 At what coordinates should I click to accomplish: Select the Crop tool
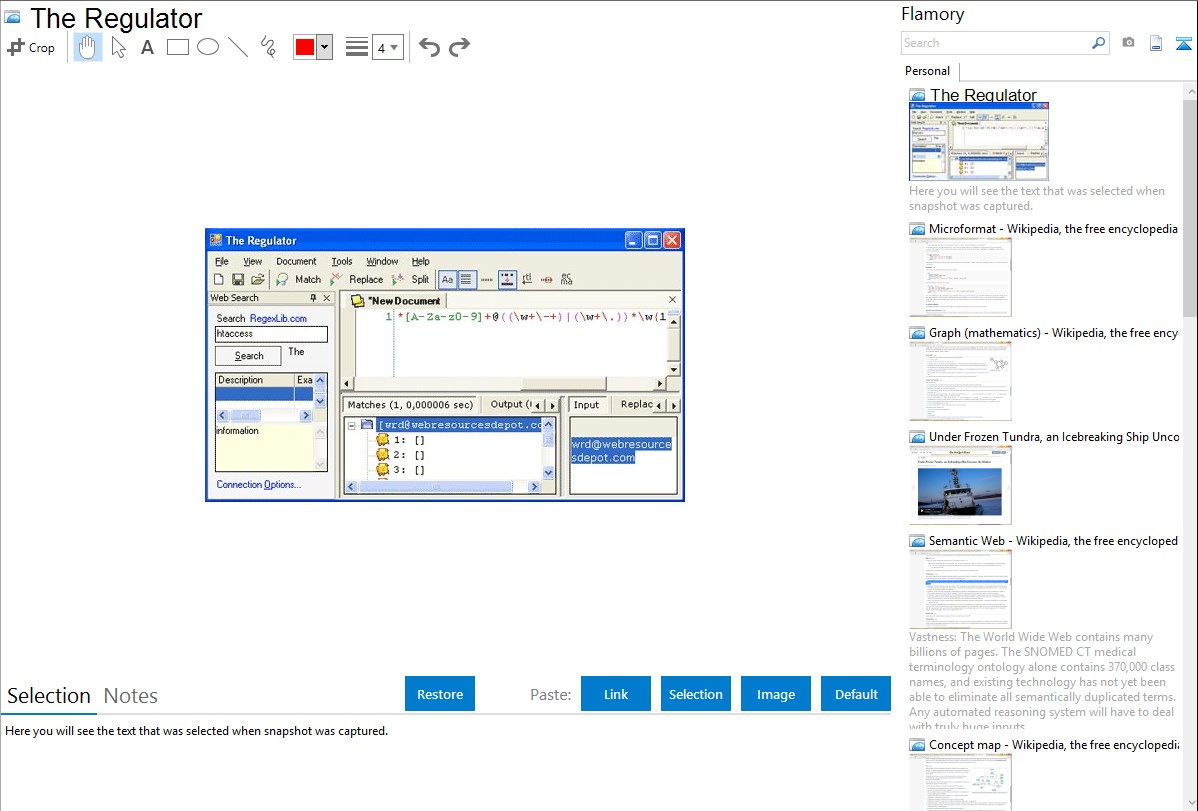[31, 47]
